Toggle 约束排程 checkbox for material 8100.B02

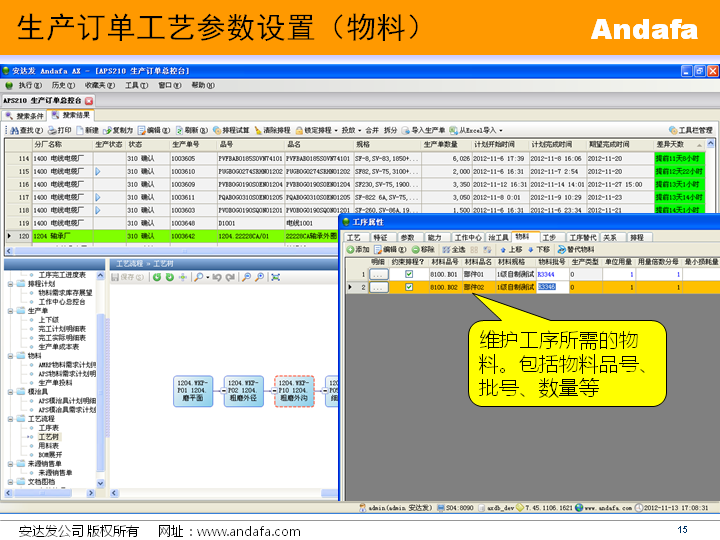(408, 287)
